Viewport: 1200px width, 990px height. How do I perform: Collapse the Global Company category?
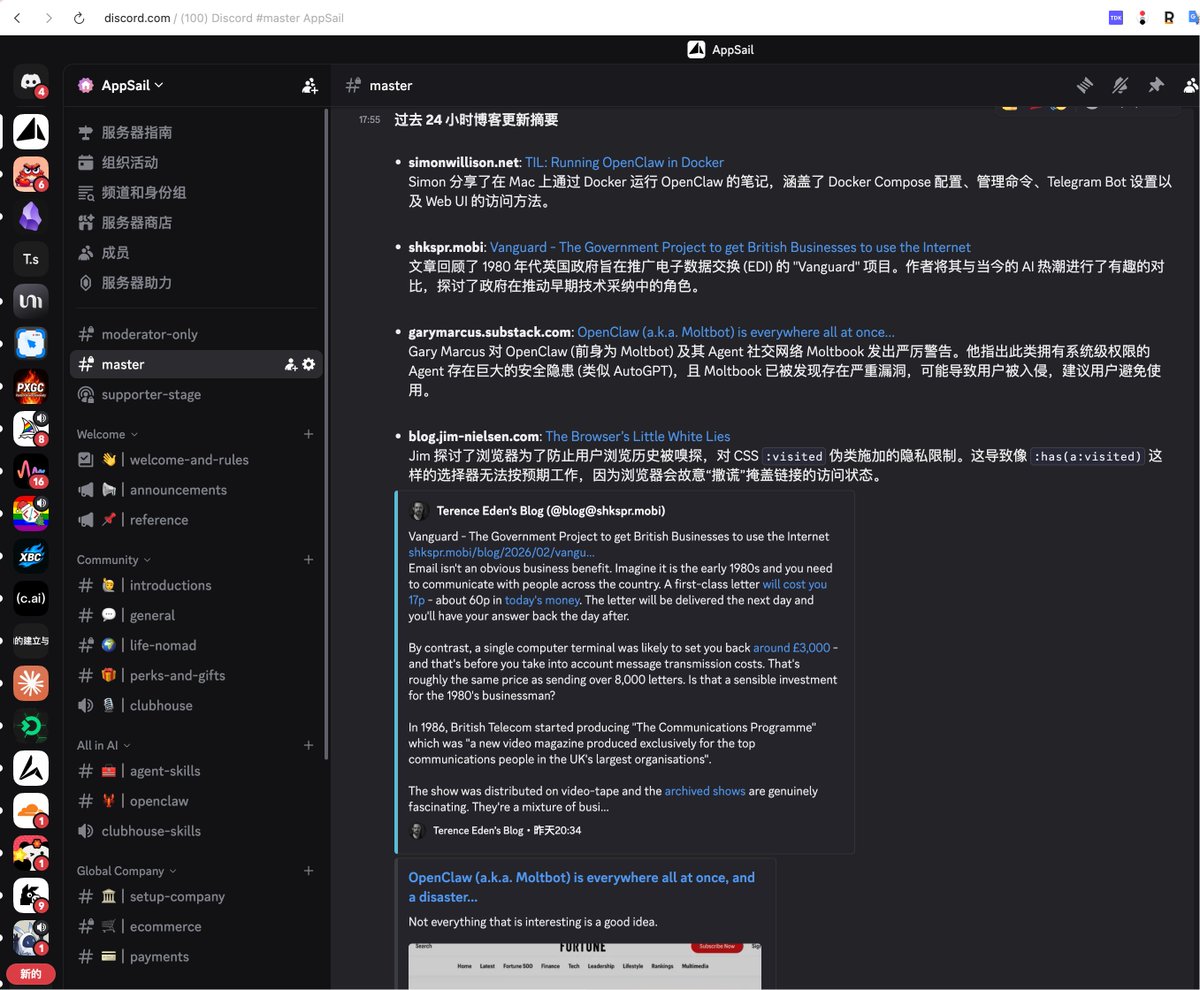(126, 871)
